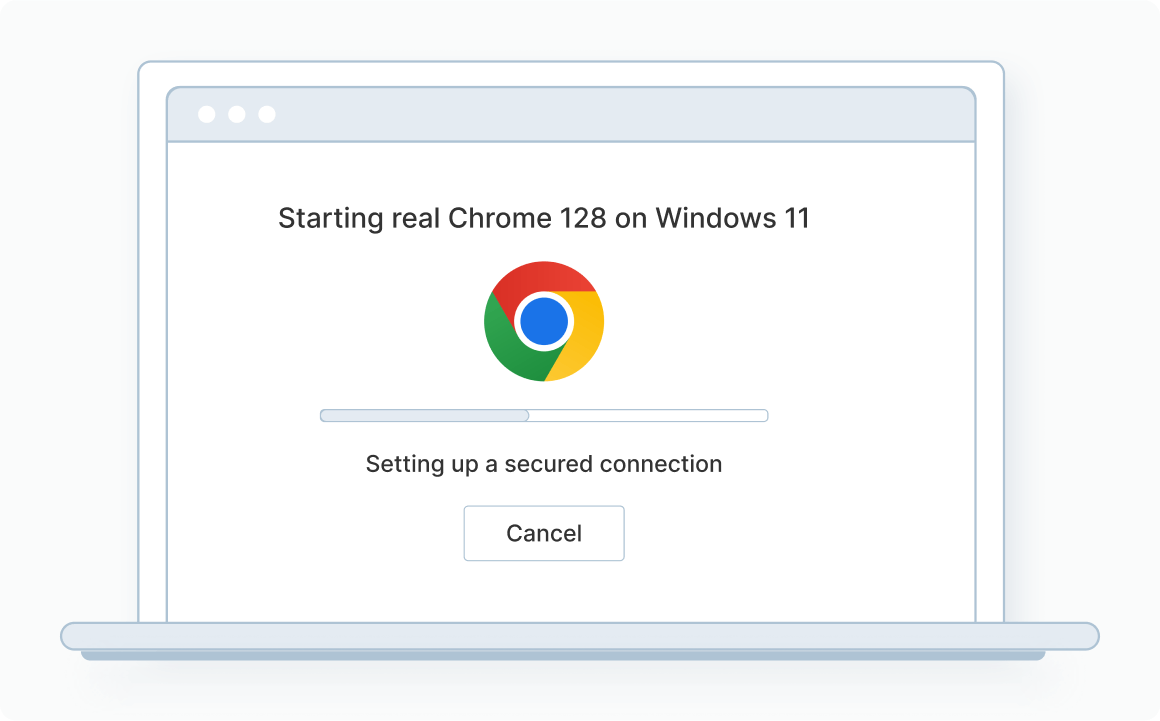
Task: Click the third window dot in title bar
Action: (267, 114)
